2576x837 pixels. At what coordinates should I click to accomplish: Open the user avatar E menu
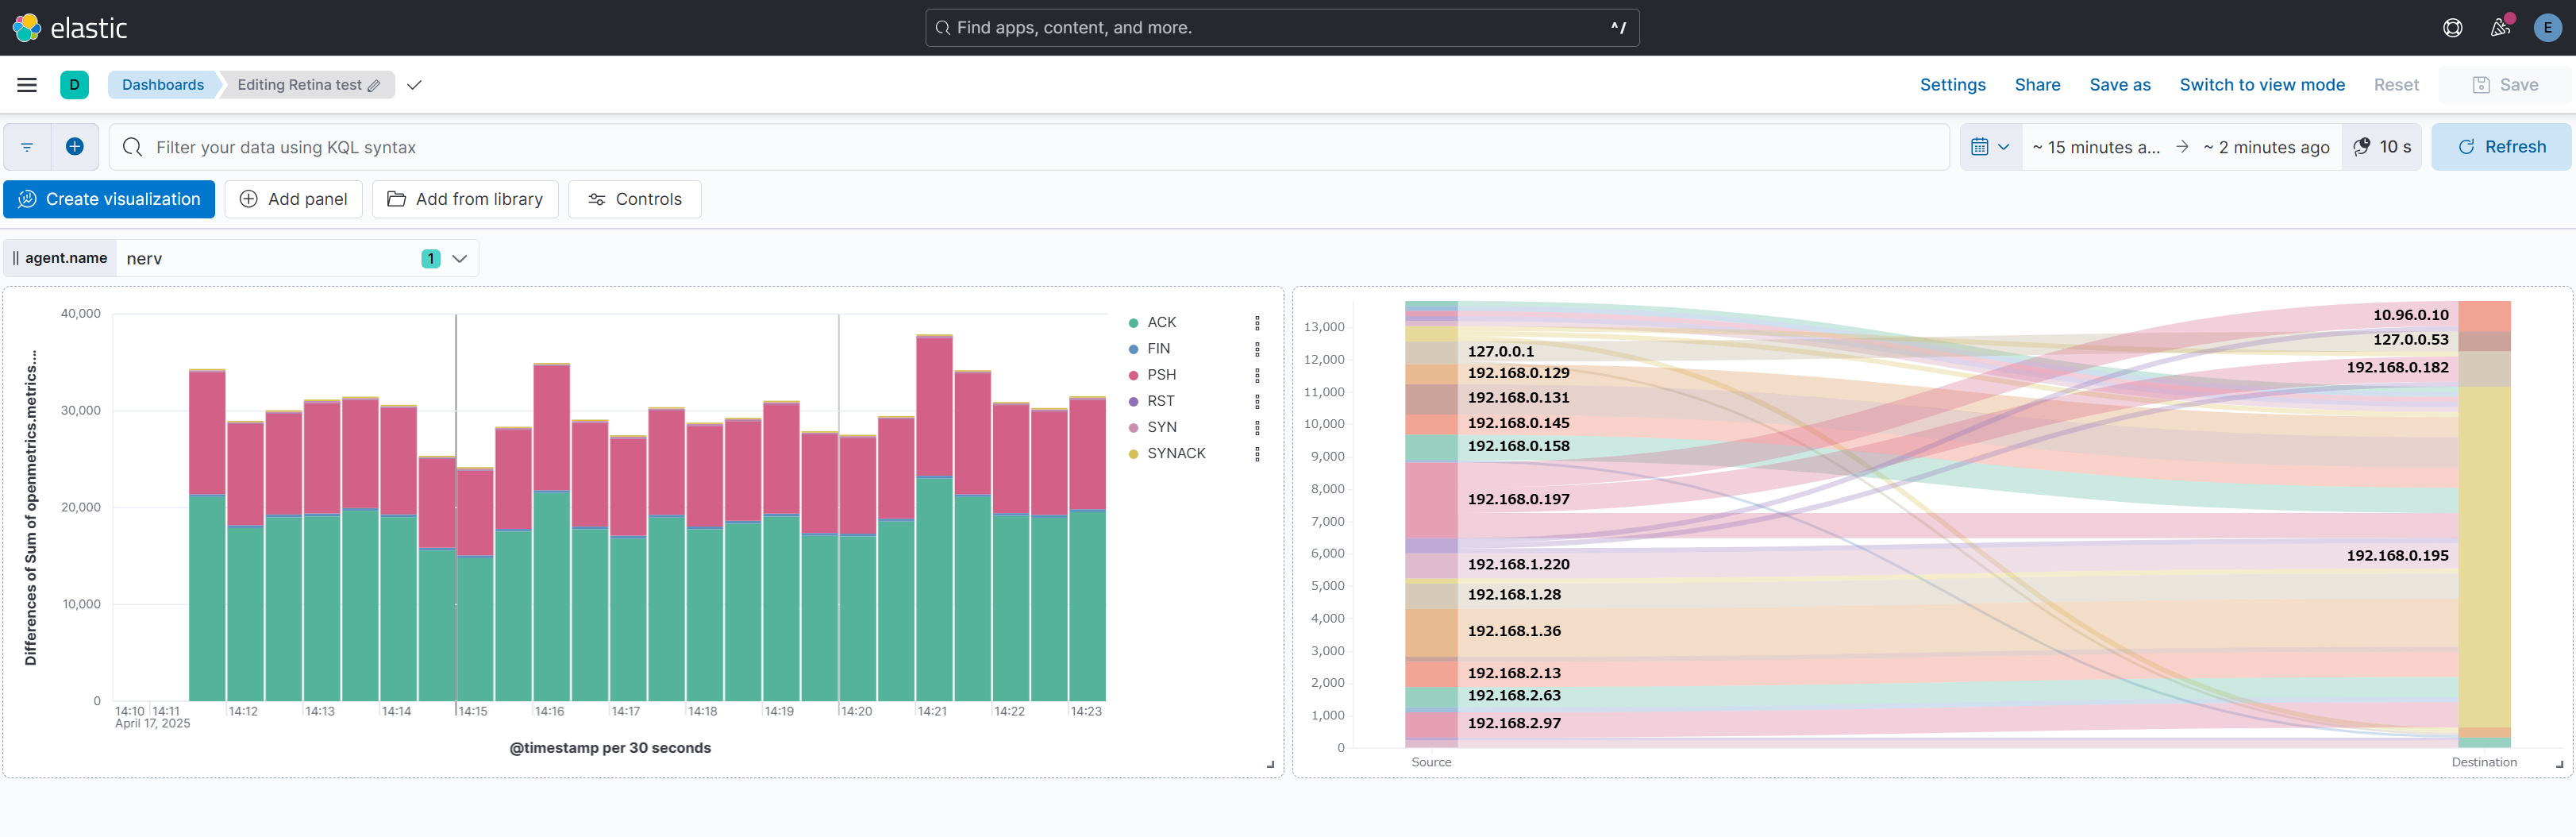(2547, 28)
